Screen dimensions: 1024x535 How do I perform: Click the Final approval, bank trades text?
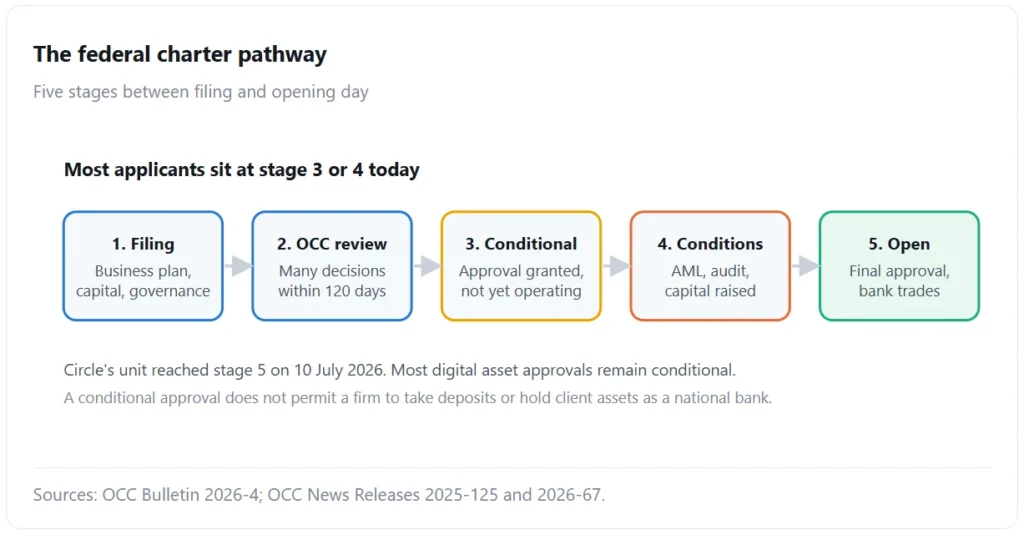coord(899,281)
